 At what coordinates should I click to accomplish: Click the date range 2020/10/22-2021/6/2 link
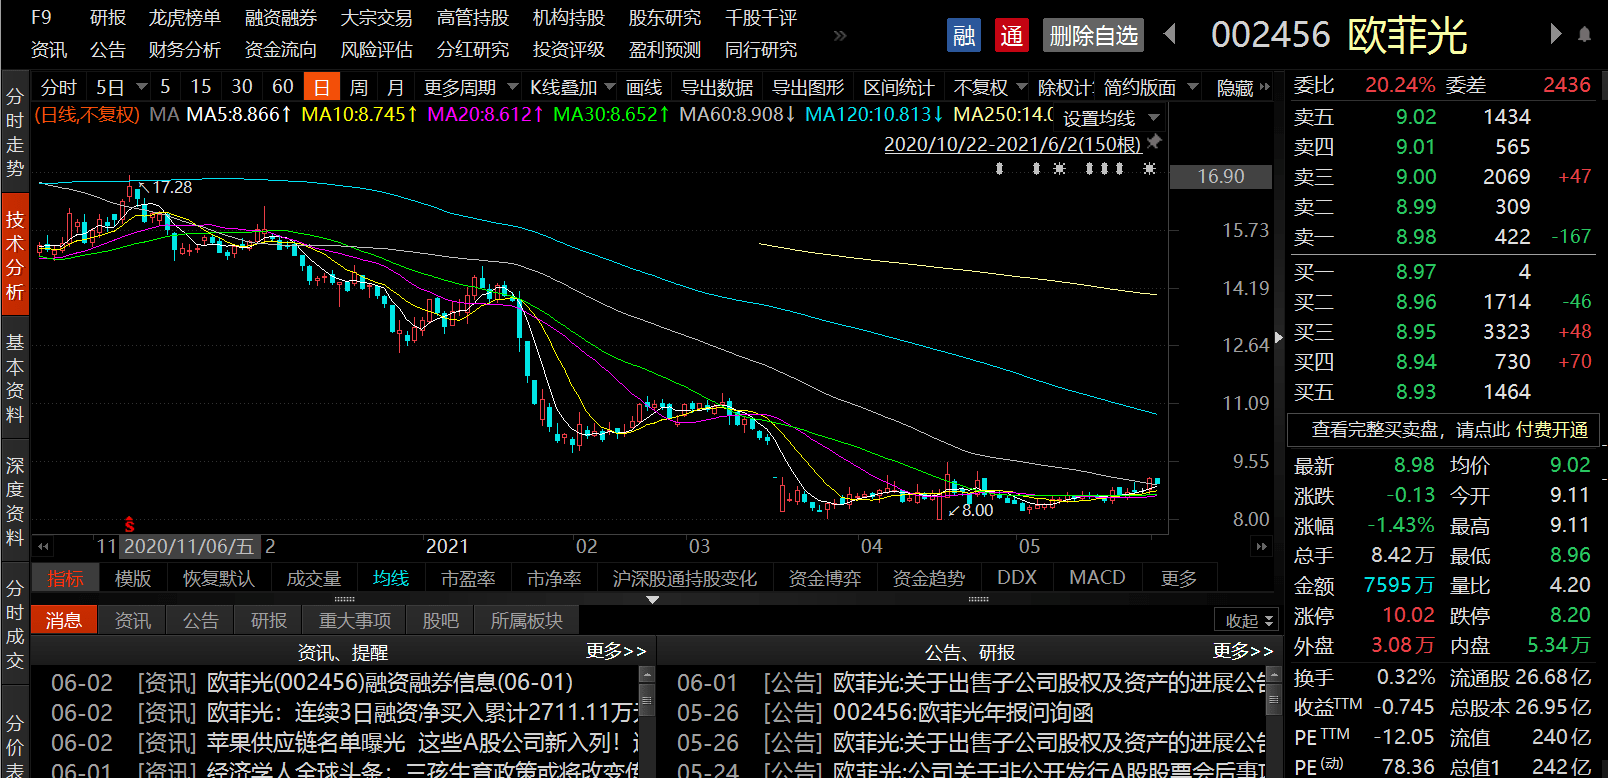point(1012,144)
